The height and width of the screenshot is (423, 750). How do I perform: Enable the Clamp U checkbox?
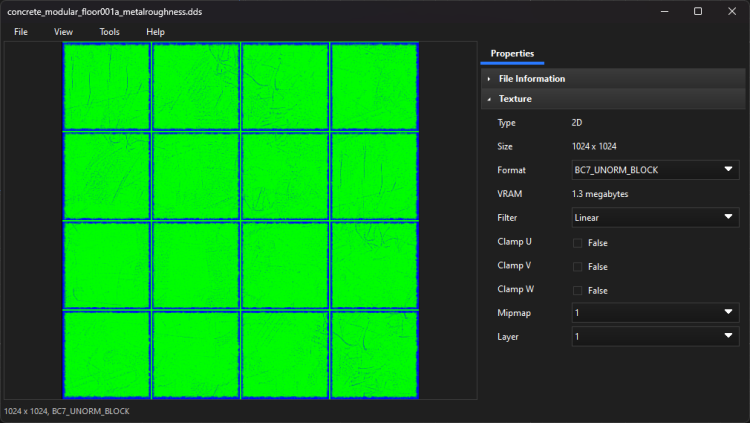pyautogui.click(x=577, y=243)
